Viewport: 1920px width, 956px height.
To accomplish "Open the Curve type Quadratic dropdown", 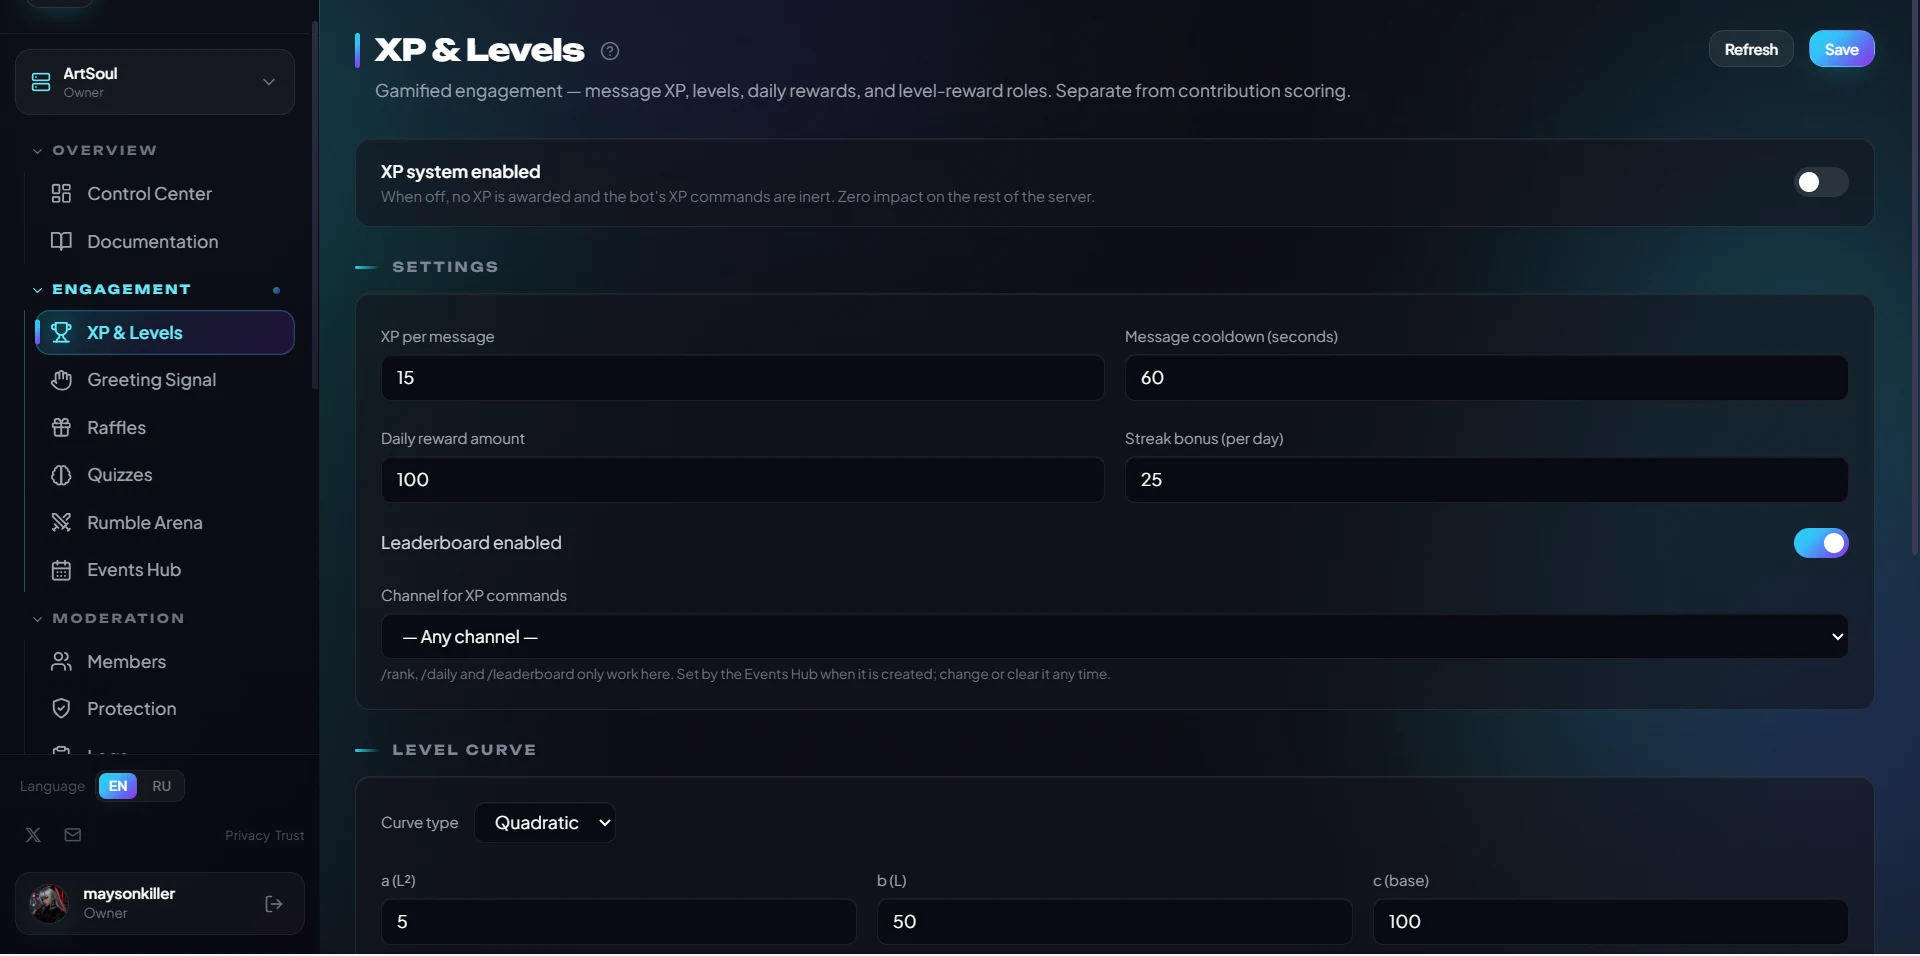I will pos(545,823).
